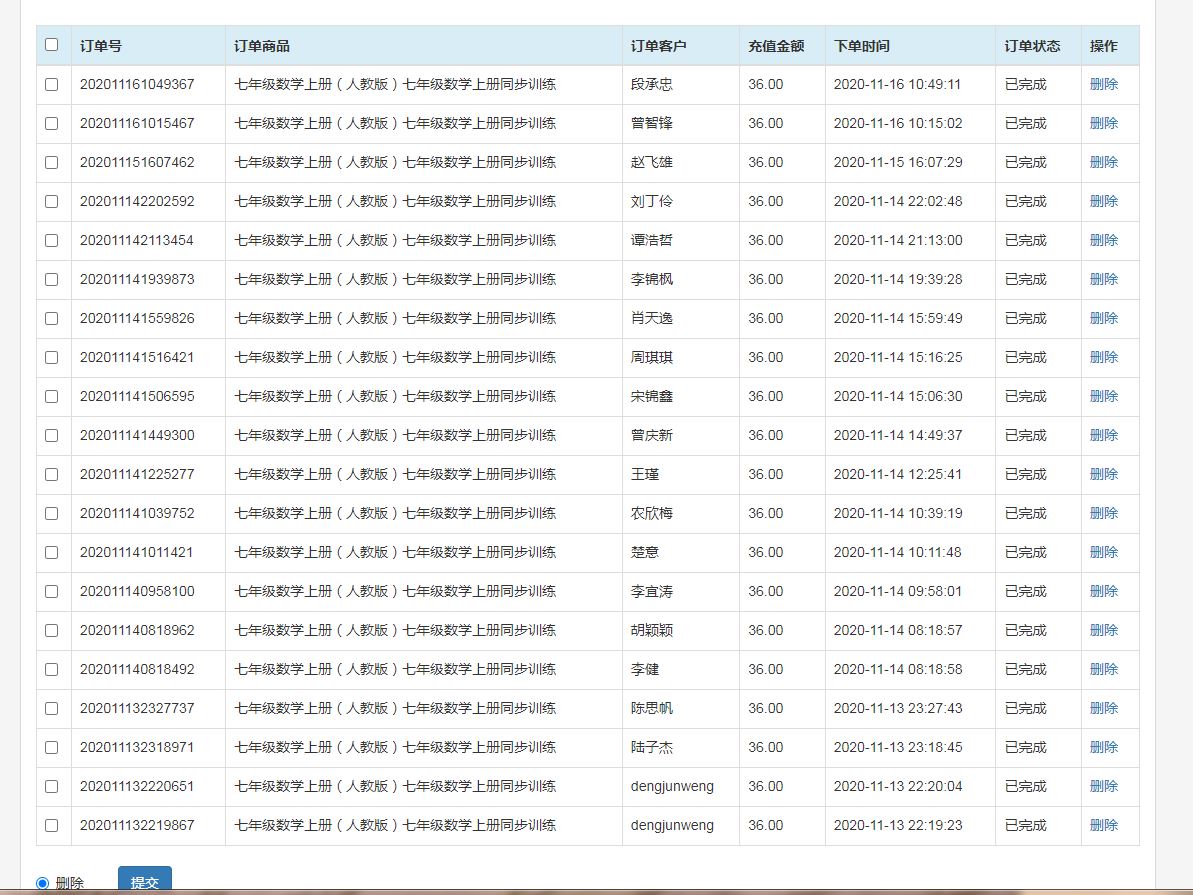Check the row for customer 宋锦鑫
1193x895 pixels.
click(52, 397)
